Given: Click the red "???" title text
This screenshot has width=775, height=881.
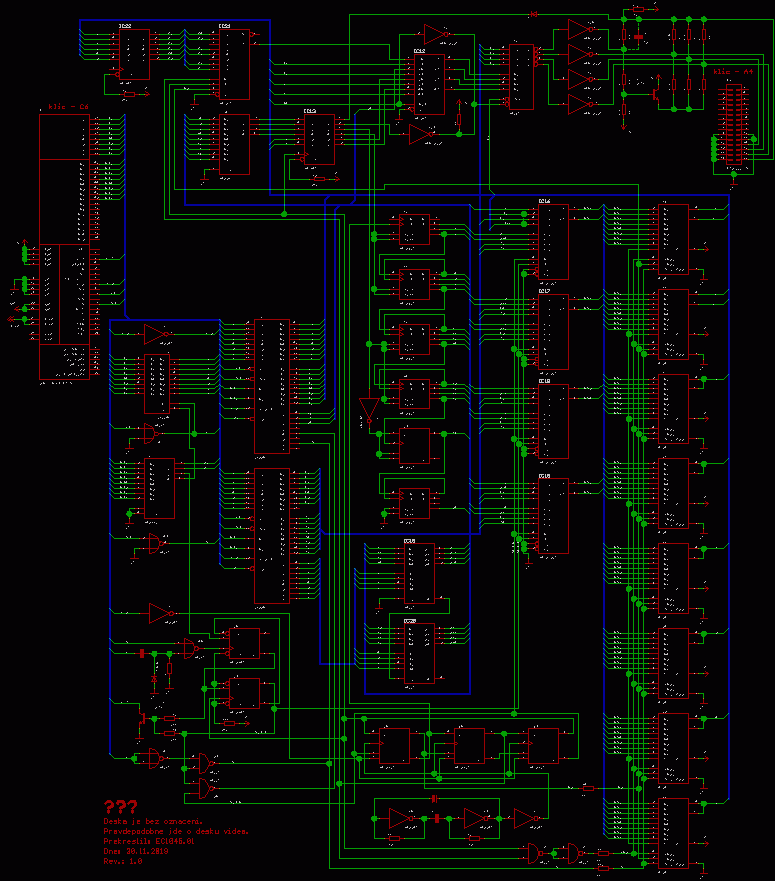Looking at the screenshot, I should pos(121,806).
